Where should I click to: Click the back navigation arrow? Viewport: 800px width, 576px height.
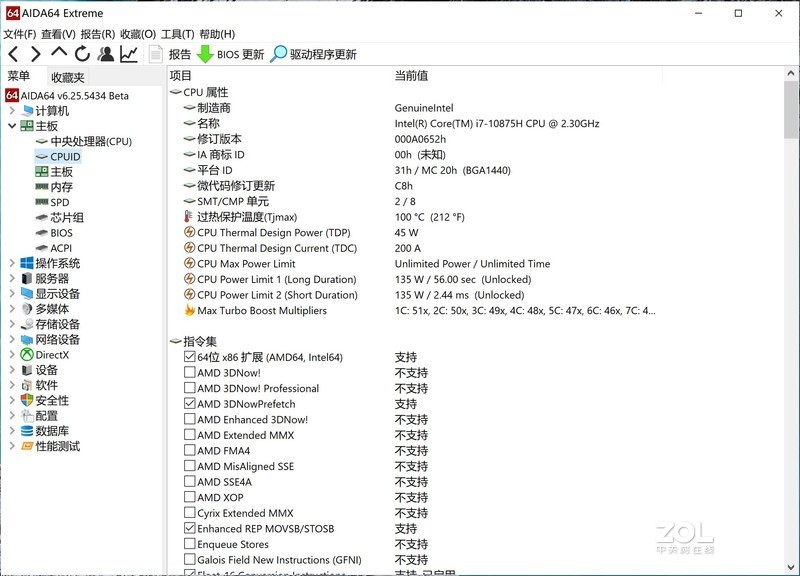[x=12, y=55]
